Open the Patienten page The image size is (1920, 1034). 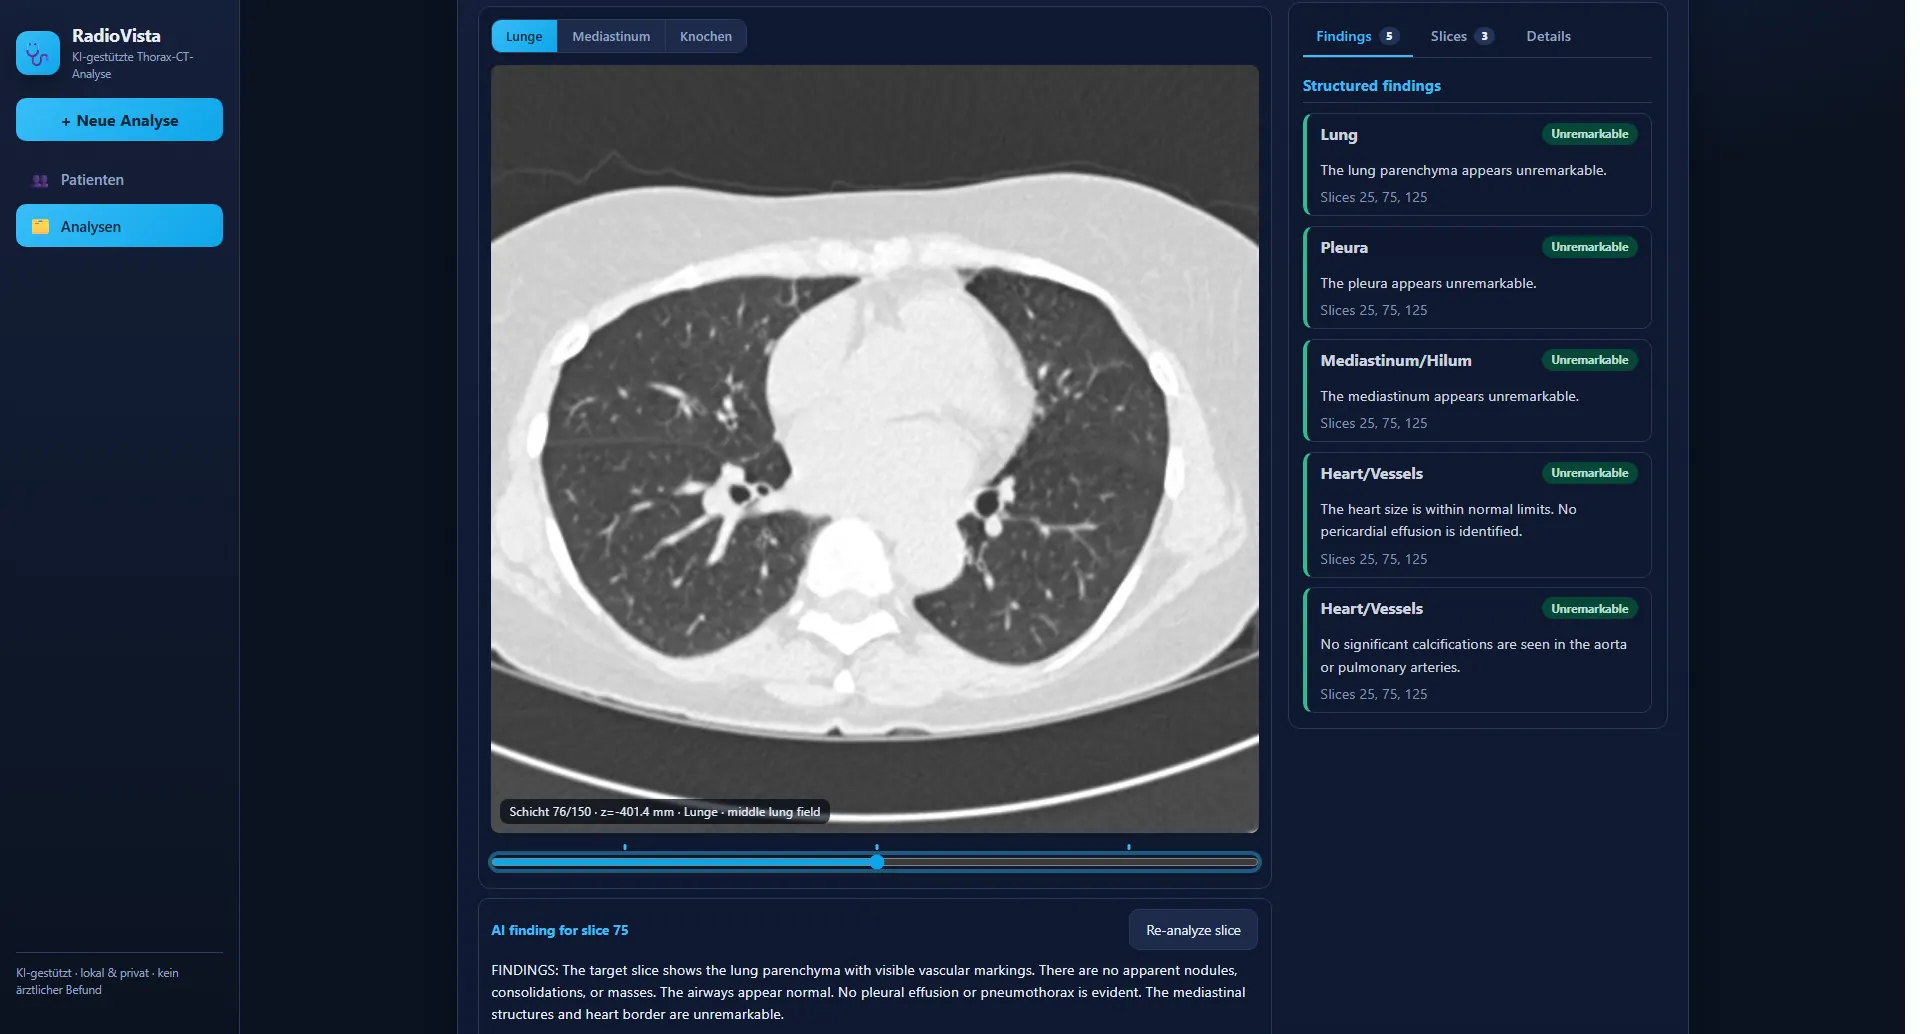(119, 180)
